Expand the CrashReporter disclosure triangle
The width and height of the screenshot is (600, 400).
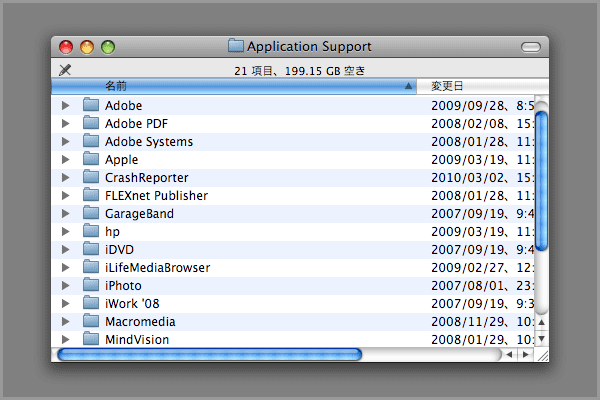pyautogui.click(x=66, y=177)
